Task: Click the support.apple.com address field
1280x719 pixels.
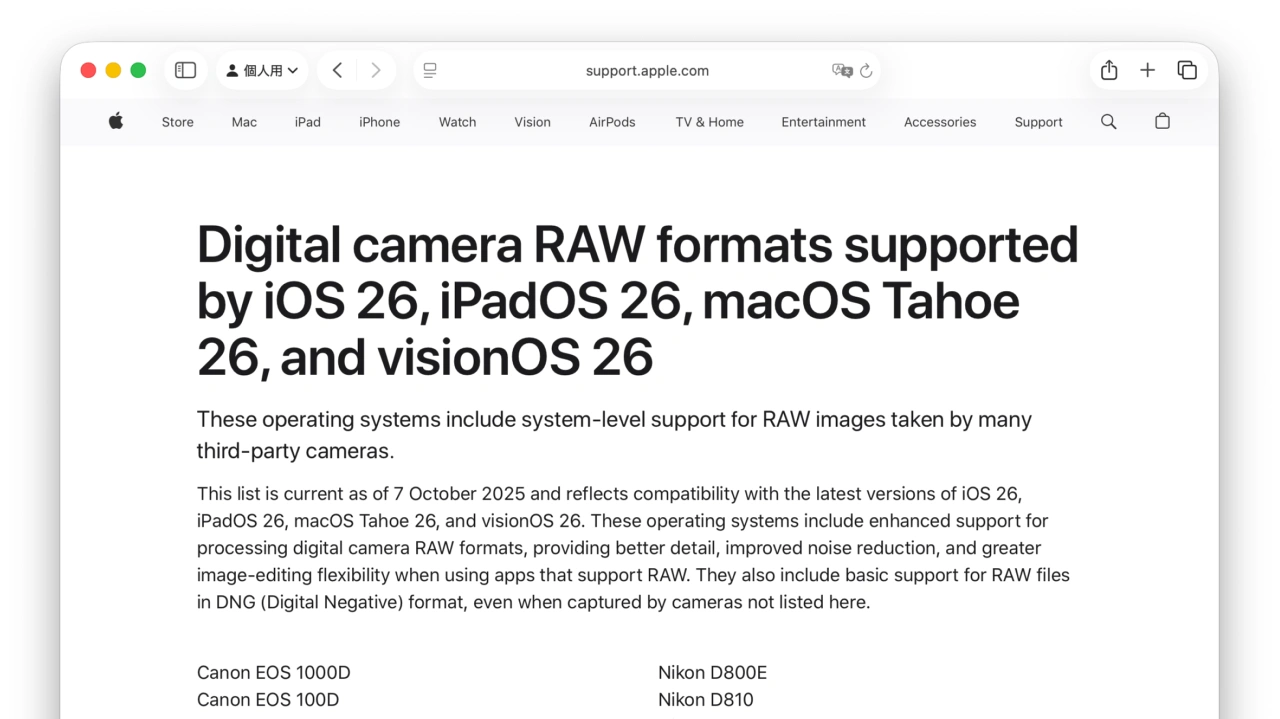Action: click(x=647, y=70)
